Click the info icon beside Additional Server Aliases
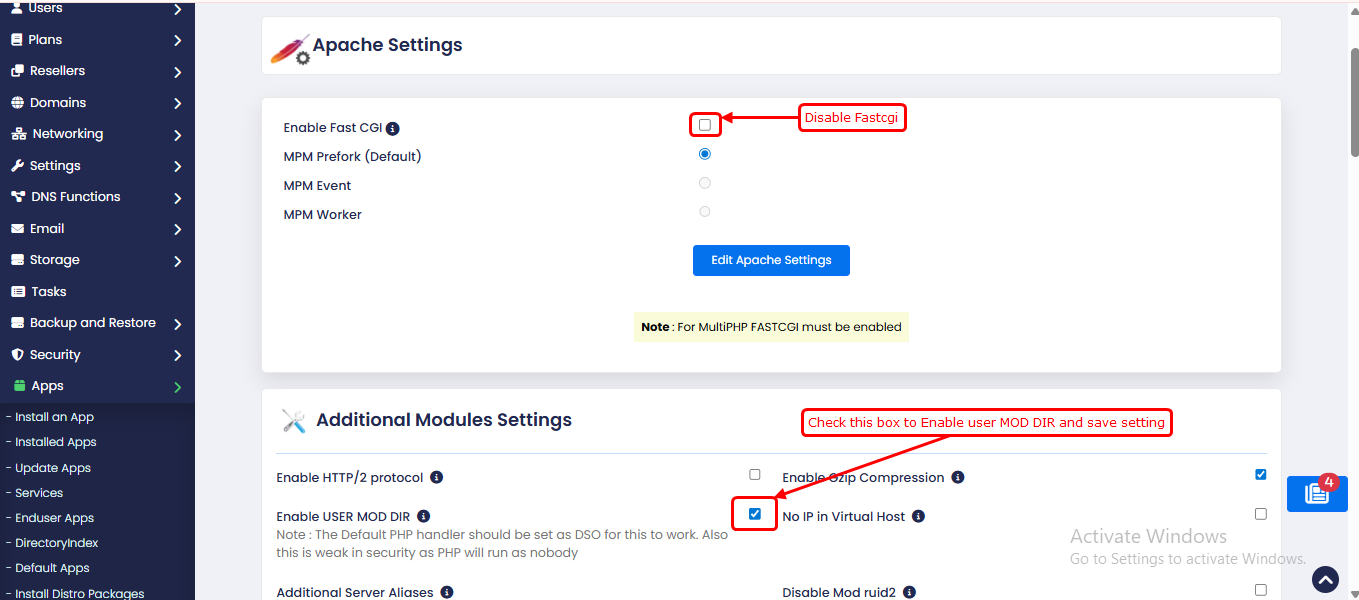This screenshot has height=600, width=1359. (x=447, y=593)
